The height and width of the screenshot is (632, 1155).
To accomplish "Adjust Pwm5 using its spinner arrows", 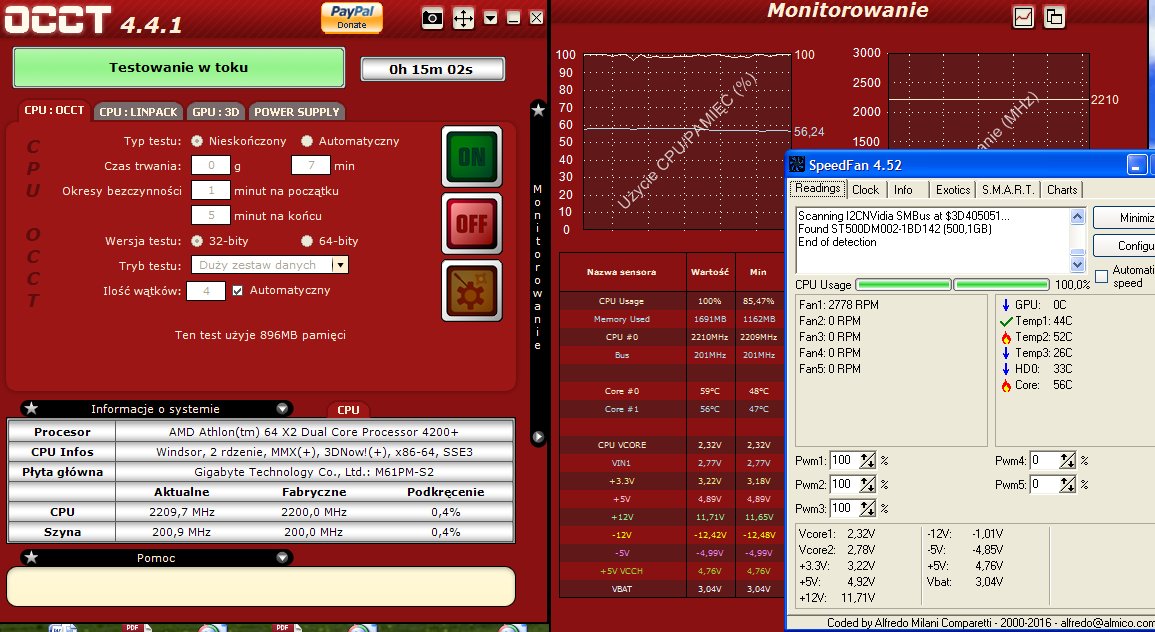I will tap(1067, 485).
